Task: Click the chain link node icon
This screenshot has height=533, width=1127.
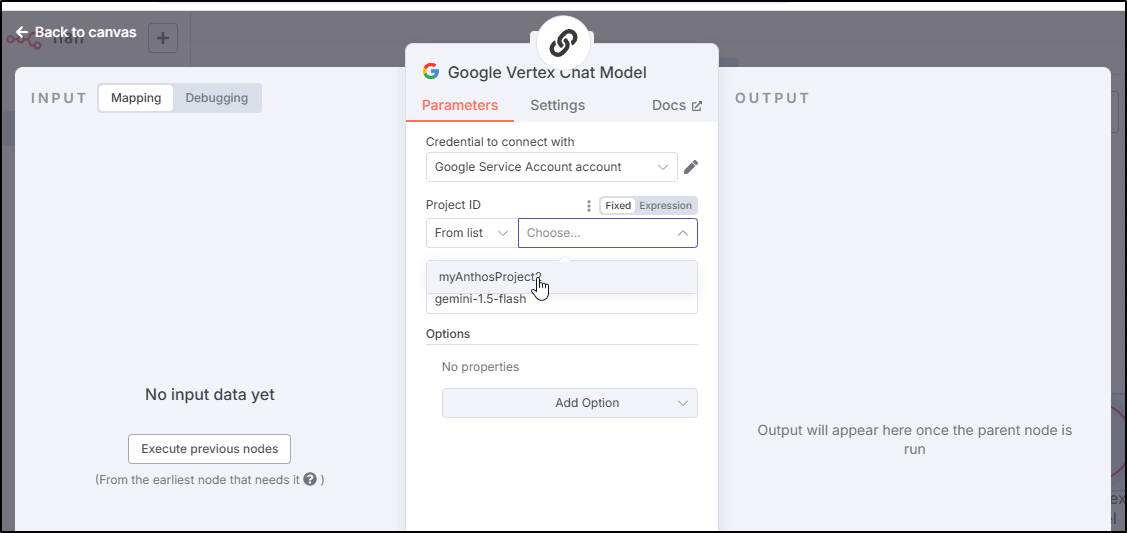Action: (563, 45)
